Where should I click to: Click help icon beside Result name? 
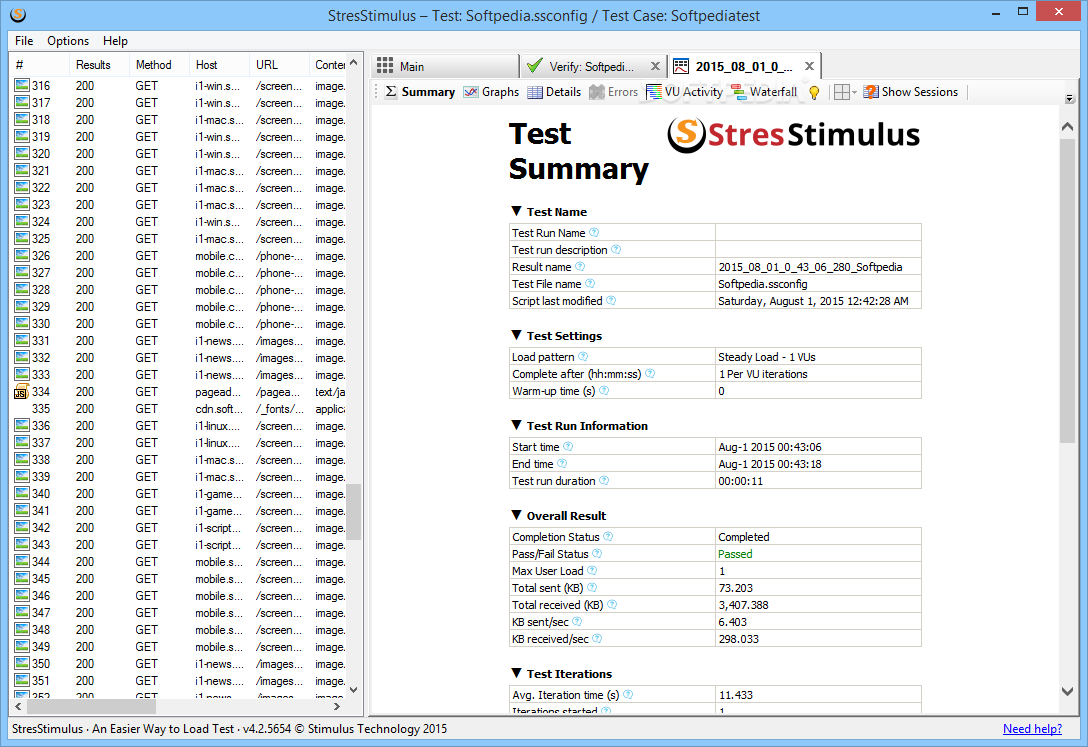[580, 266]
